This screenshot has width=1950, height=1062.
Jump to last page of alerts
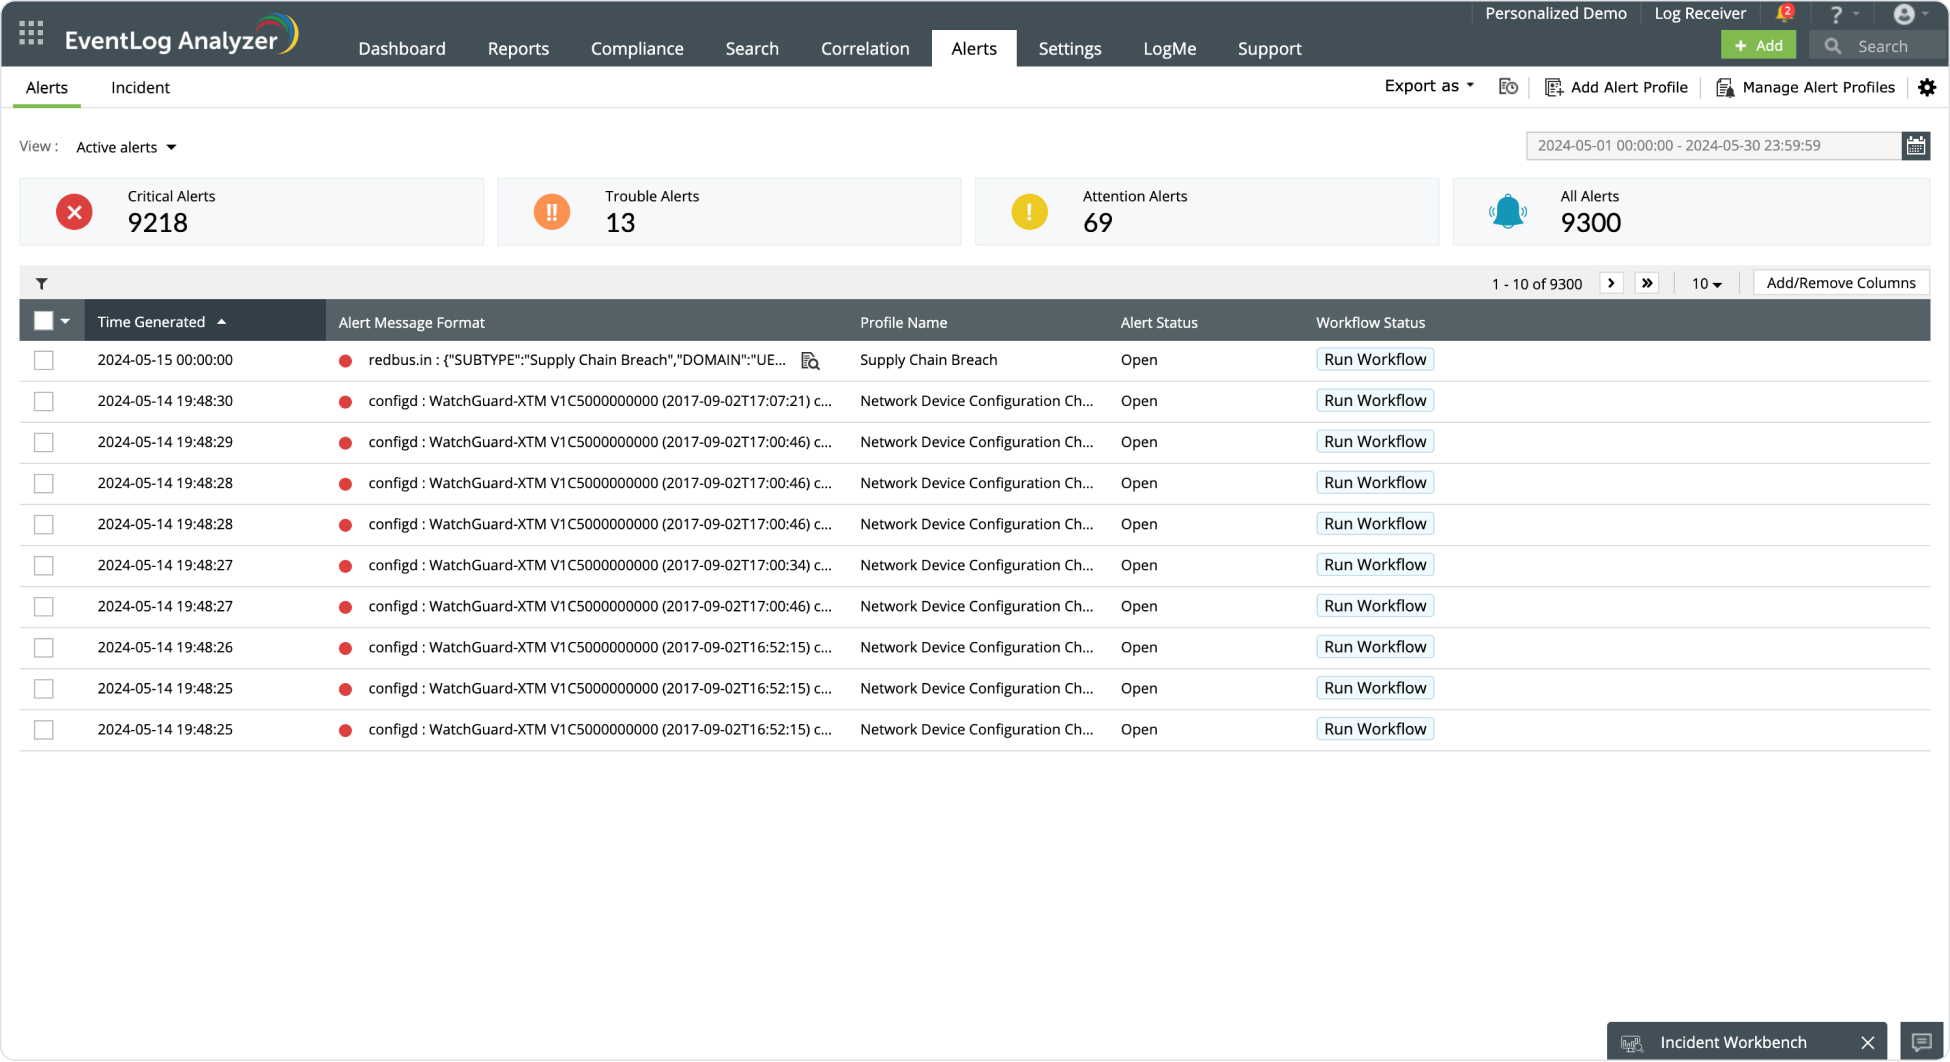pyautogui.click(x=1647, y=283)
